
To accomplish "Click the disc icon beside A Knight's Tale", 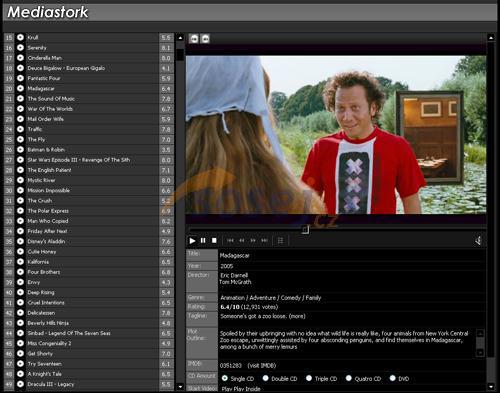I will (20, 374).
